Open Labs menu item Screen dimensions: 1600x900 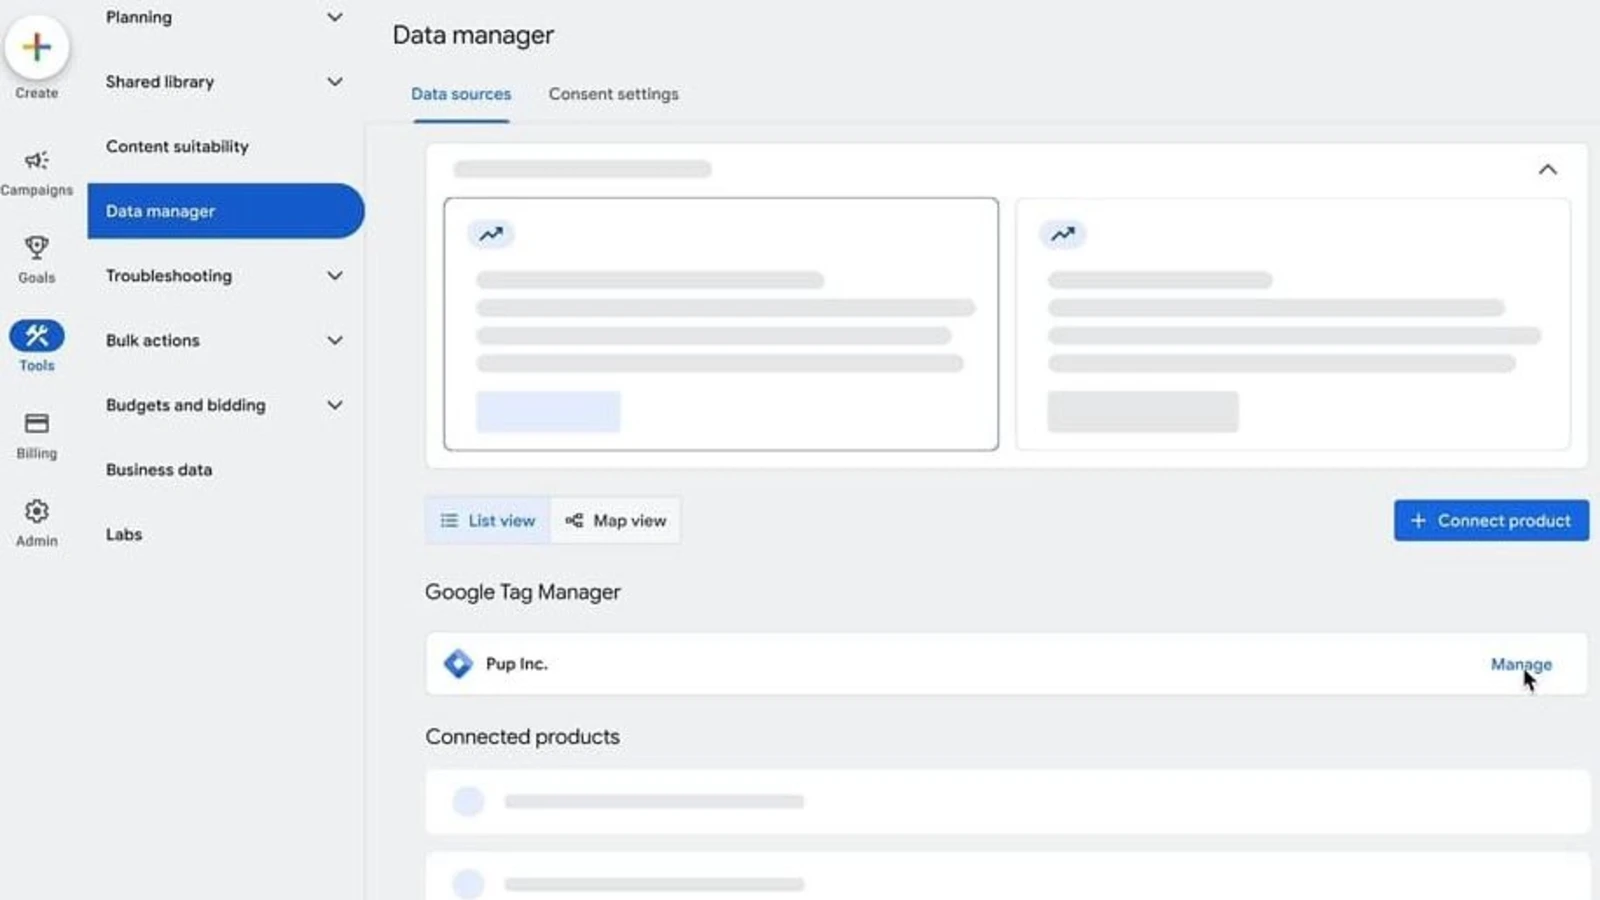(x=124, y=535)
